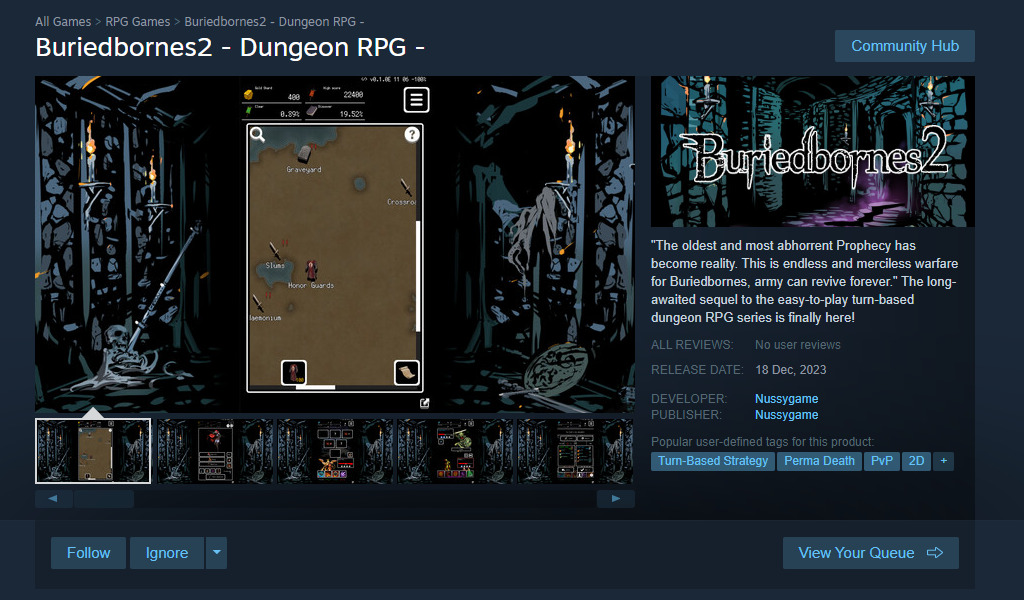Click the queue arrow icon in View Your Queue

[x=935, y=553]
